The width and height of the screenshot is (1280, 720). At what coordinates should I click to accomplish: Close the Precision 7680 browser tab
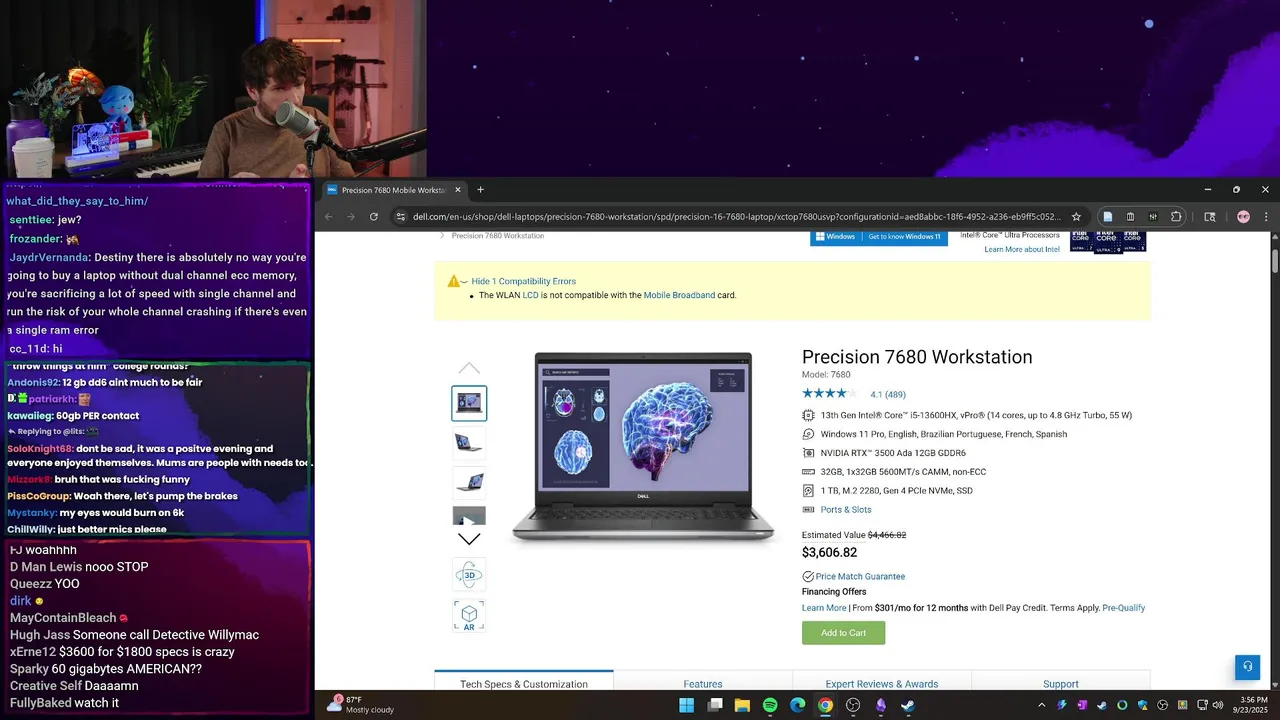pyautogui.click(x=458, y=190)
